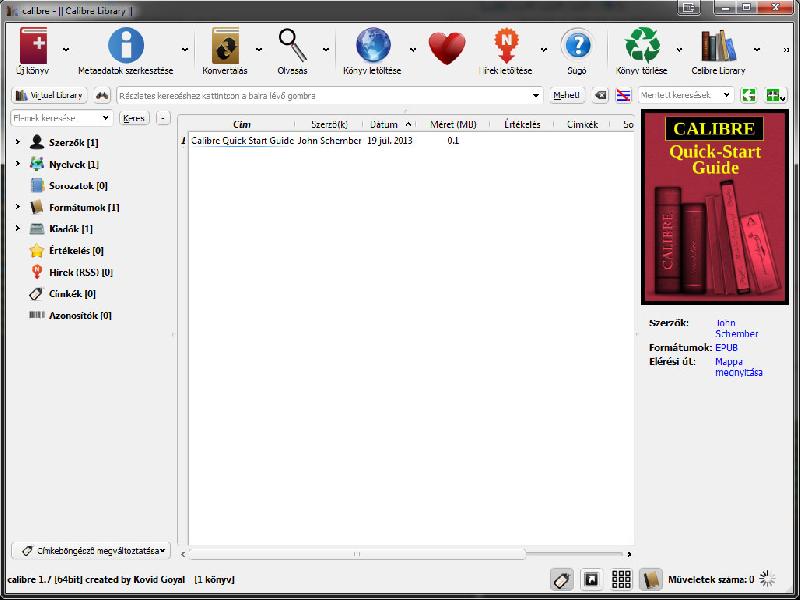Screen dimensions: 800x600
Task: Open the Súgó help icon
Action: 578,46
